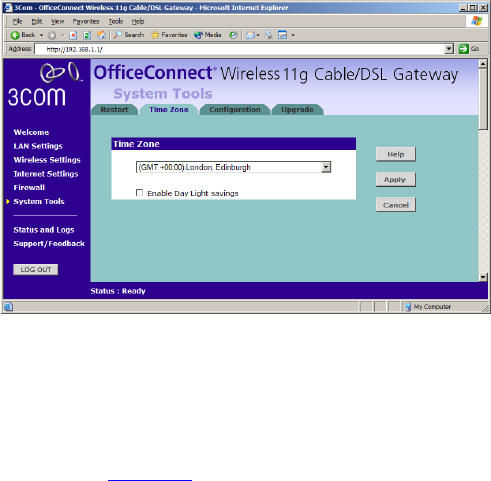Open the Search toolbar button
Image resolution: width=491 pixels, height=481 pixels.
(129, 35)
